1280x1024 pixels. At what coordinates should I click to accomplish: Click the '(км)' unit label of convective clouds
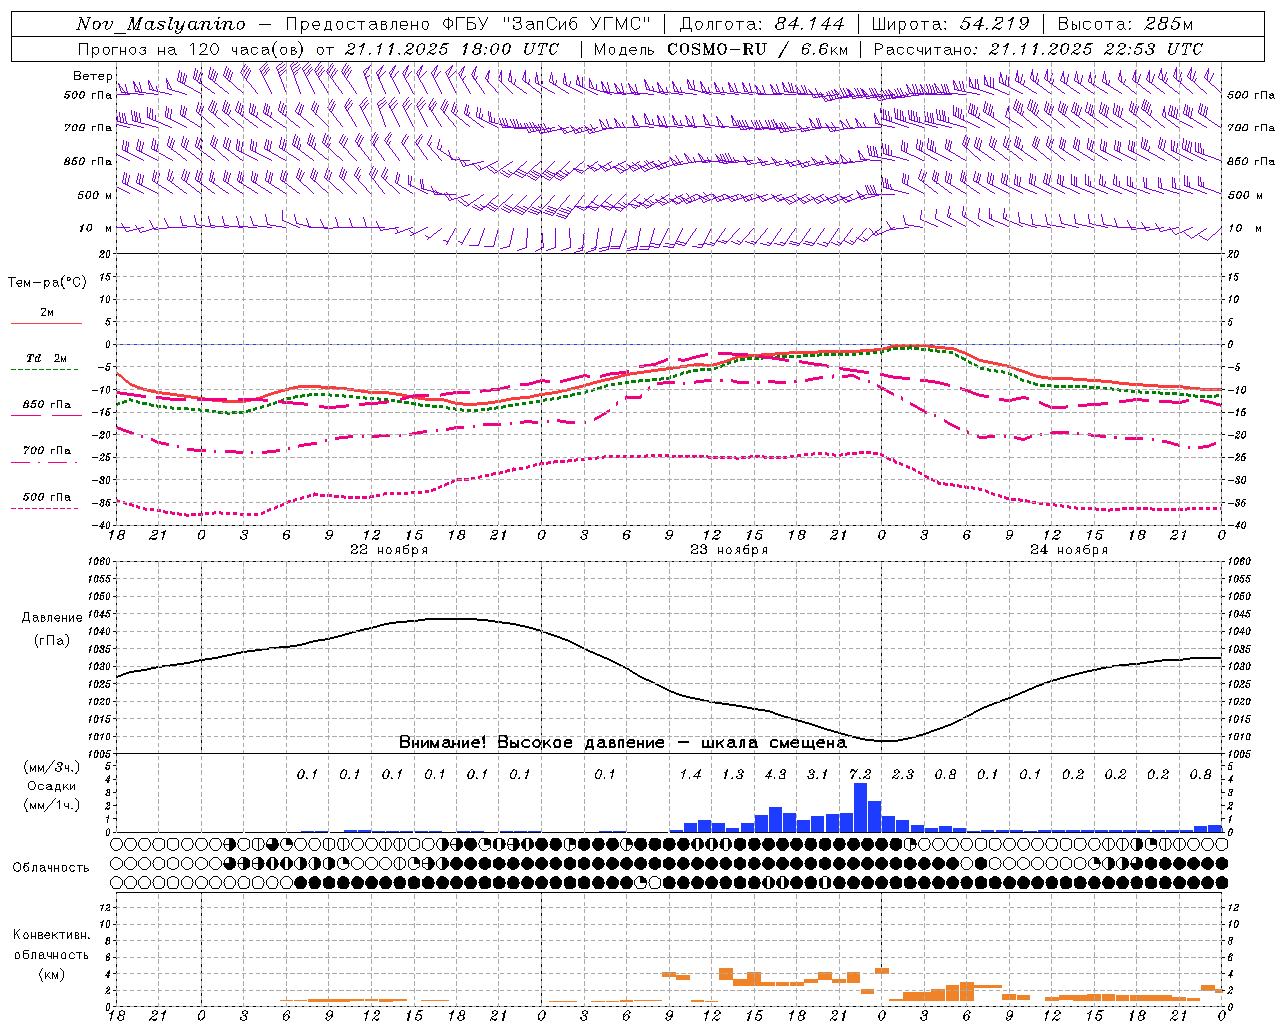tap(52, 974)
